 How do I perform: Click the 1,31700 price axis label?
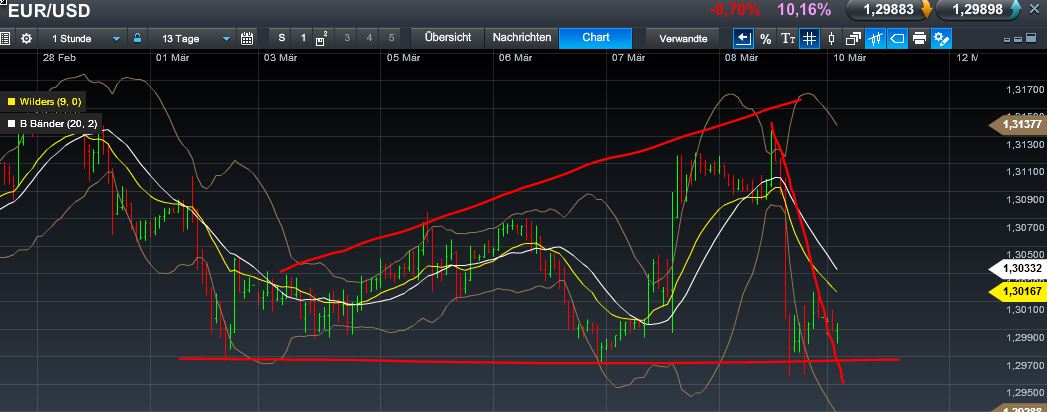pyautogui.click(x=1024, y=89)
